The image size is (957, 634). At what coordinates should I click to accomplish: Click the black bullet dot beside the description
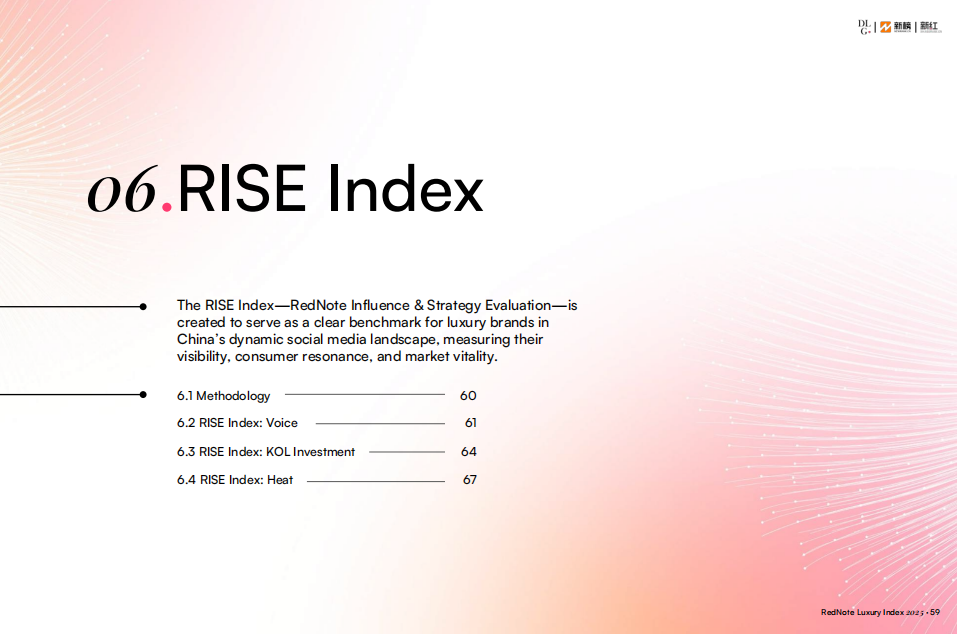[x=144, y=306]
